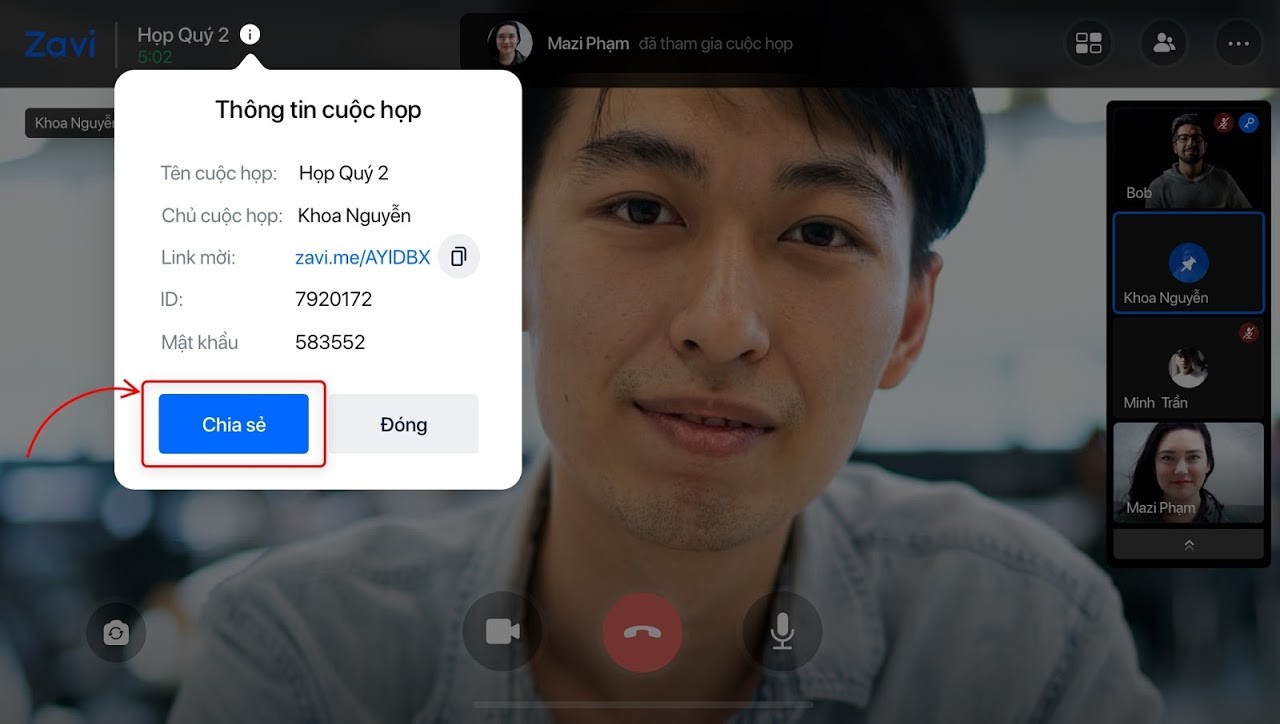Click the Zavi logo
This screenshot has height=724, width=1280.
coord(60,44)
